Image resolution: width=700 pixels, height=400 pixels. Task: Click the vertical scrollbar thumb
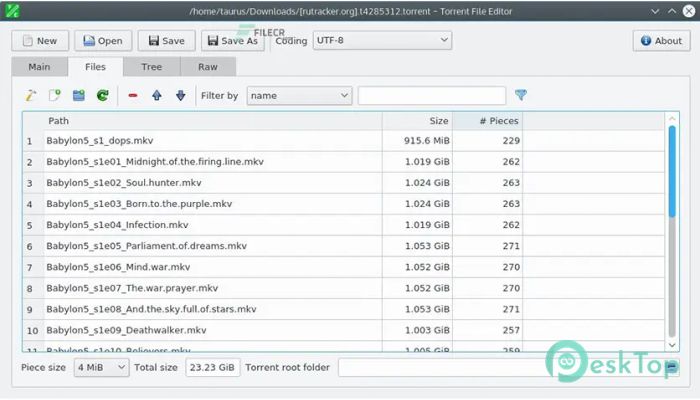672,172
